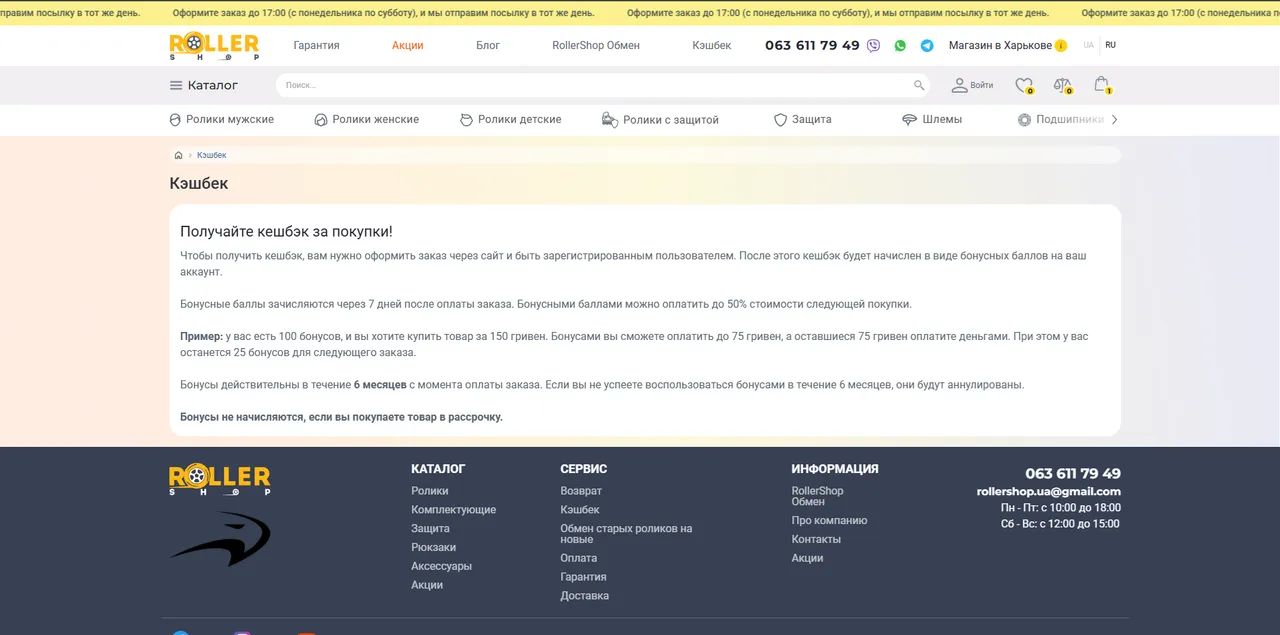The image size is (1280, 635).
Task: Open the compare scales icon
Action: 1062,86
